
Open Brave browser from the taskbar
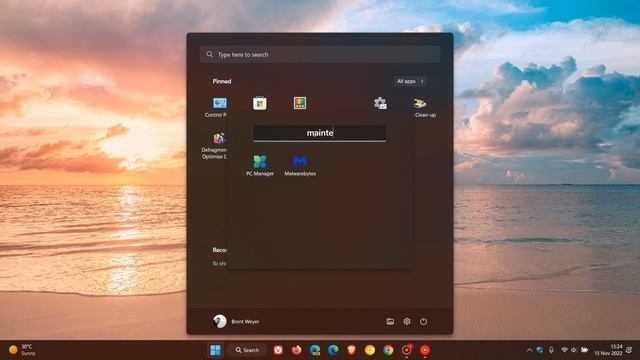pyautogui.click(x=351, y=350)
